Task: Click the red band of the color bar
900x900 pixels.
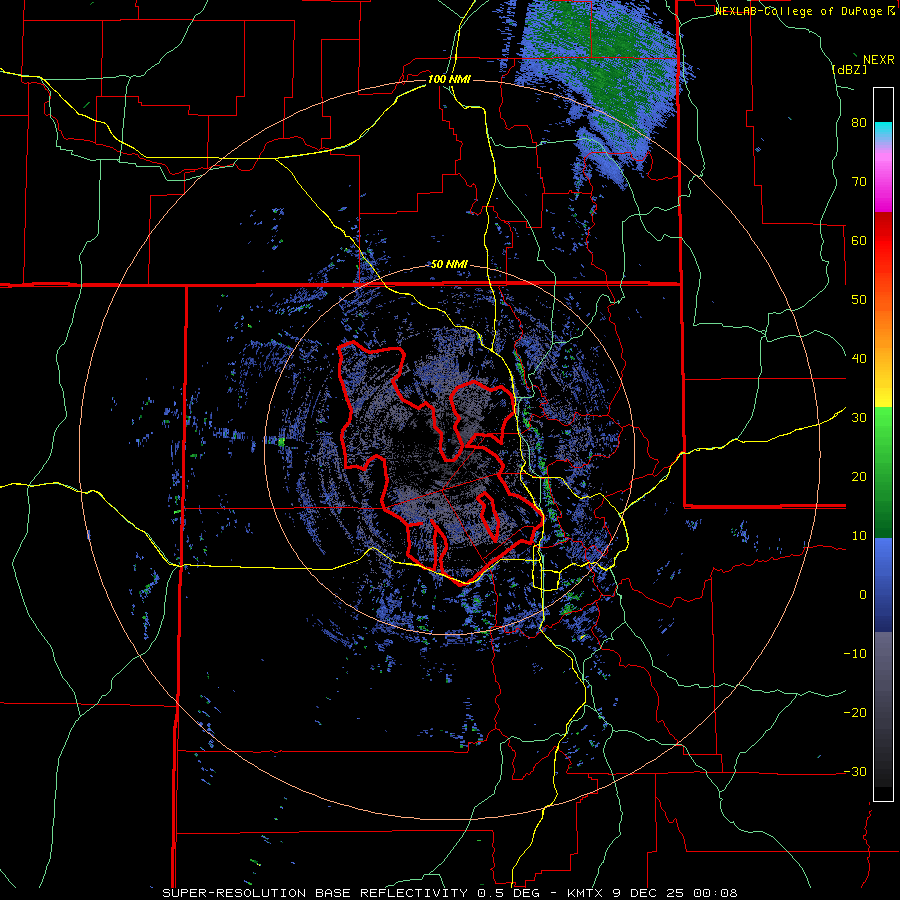Action: 883,241
